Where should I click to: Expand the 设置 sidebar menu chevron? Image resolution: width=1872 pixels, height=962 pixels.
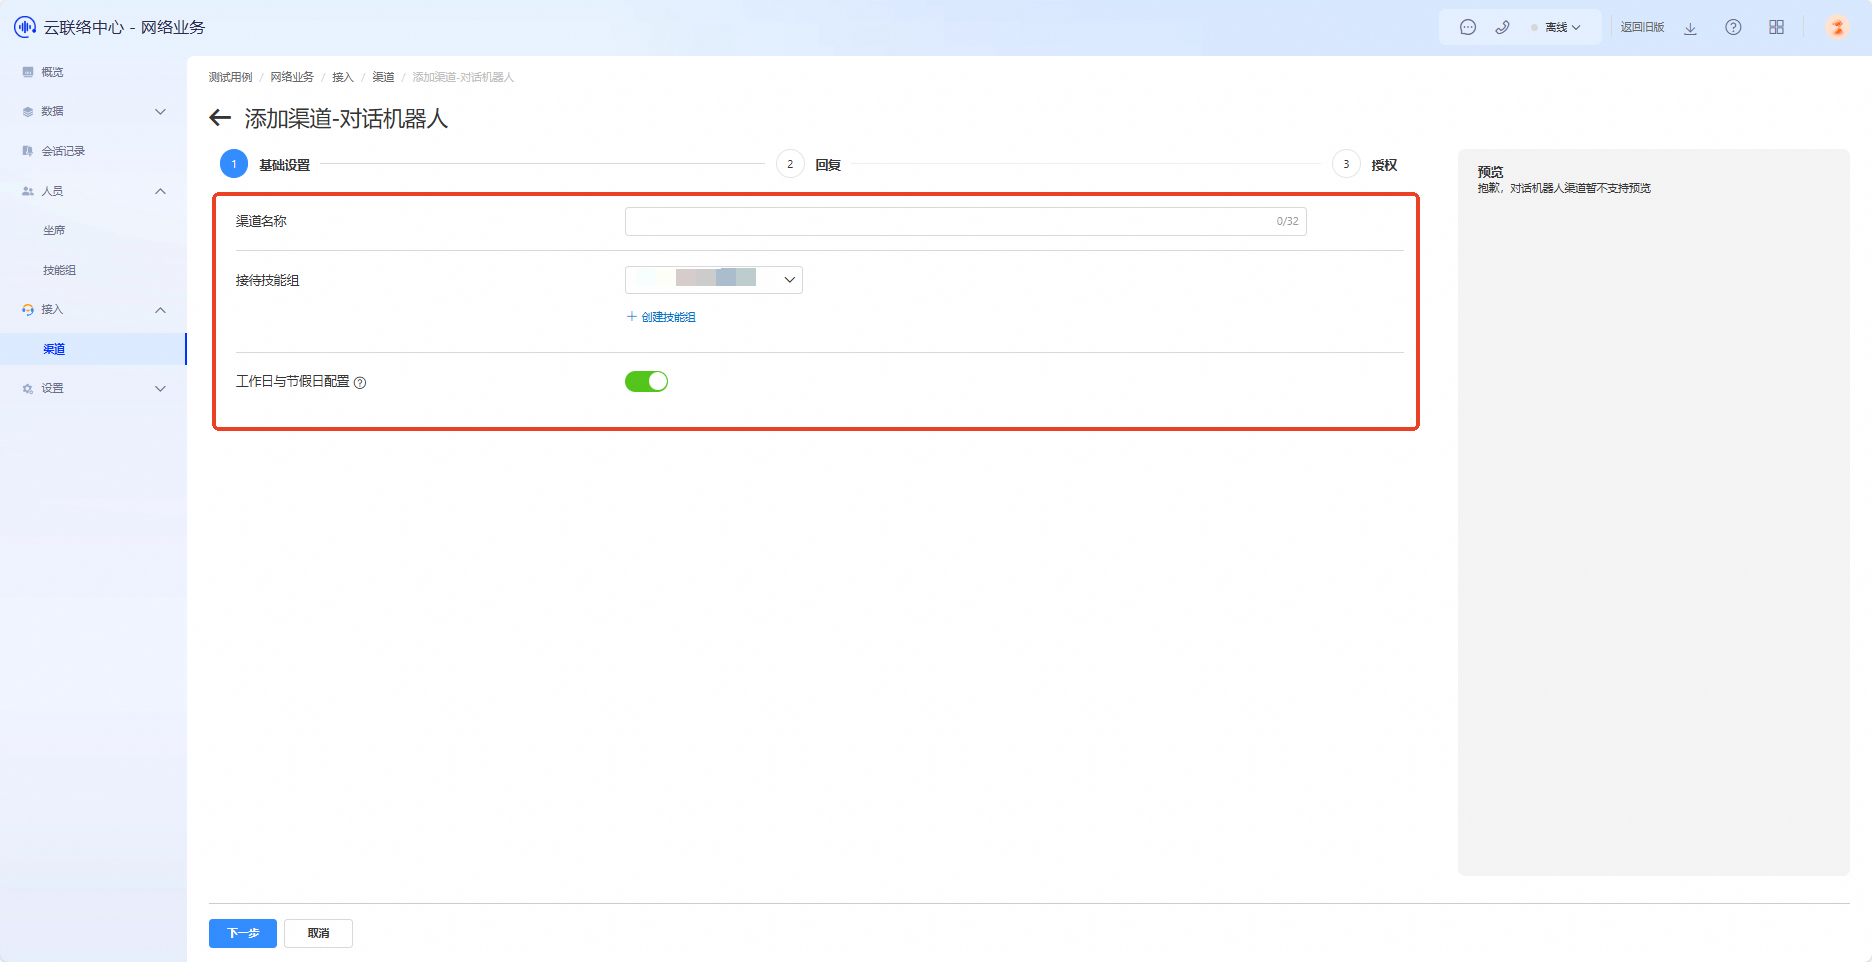[x=160, y=388]
